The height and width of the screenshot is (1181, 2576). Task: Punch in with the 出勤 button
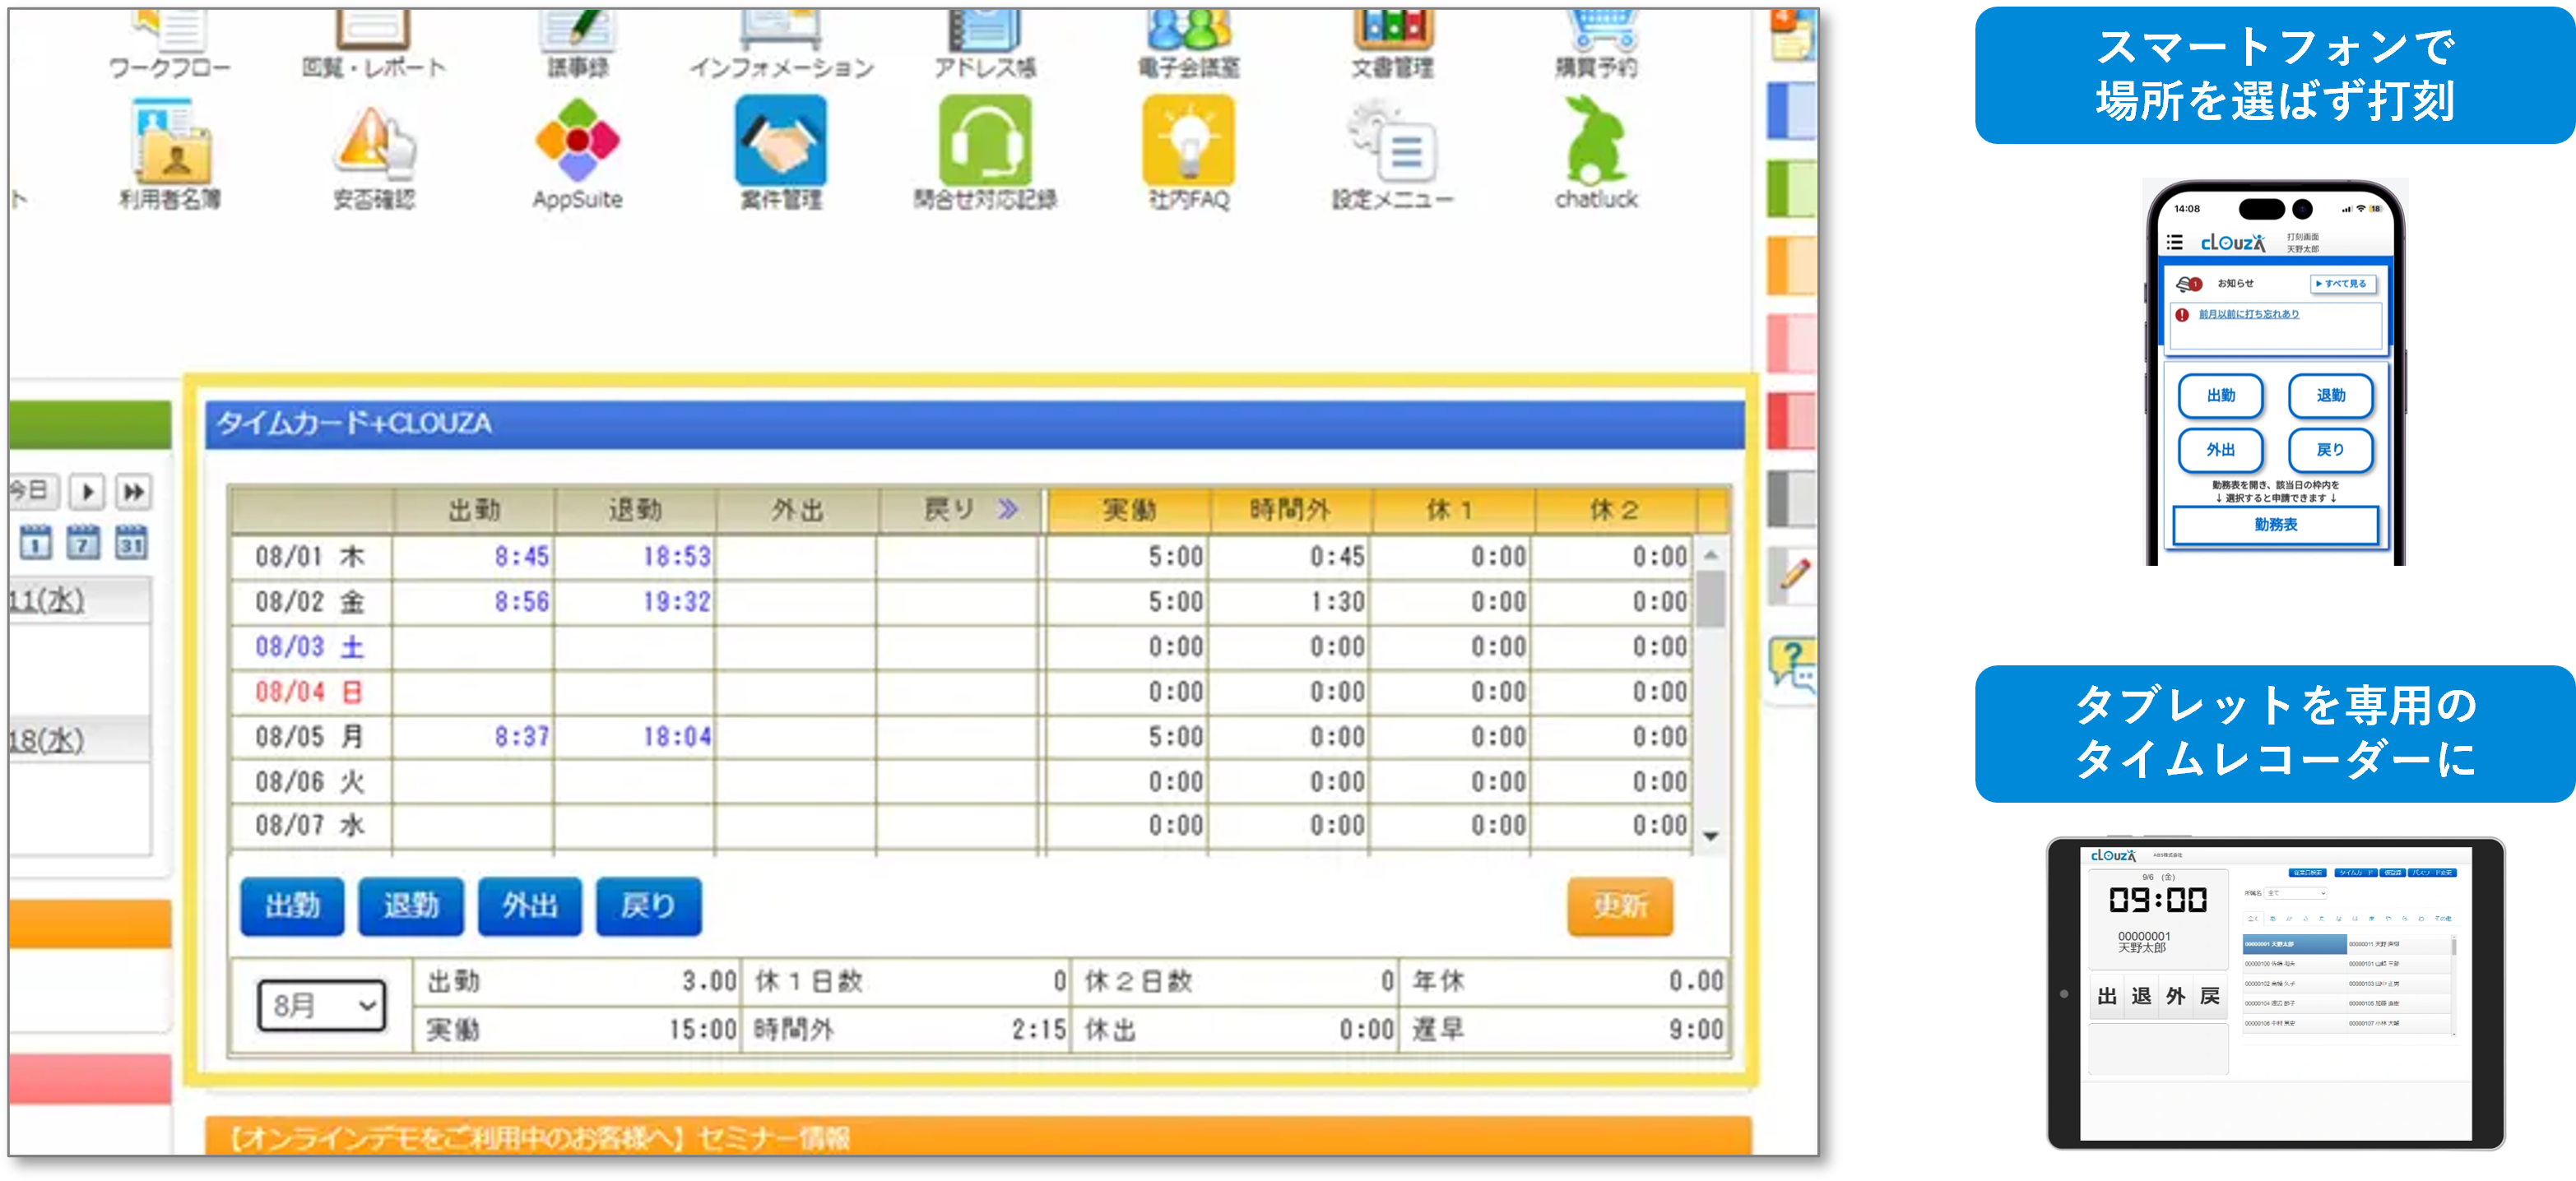click(x=292, y=906)
